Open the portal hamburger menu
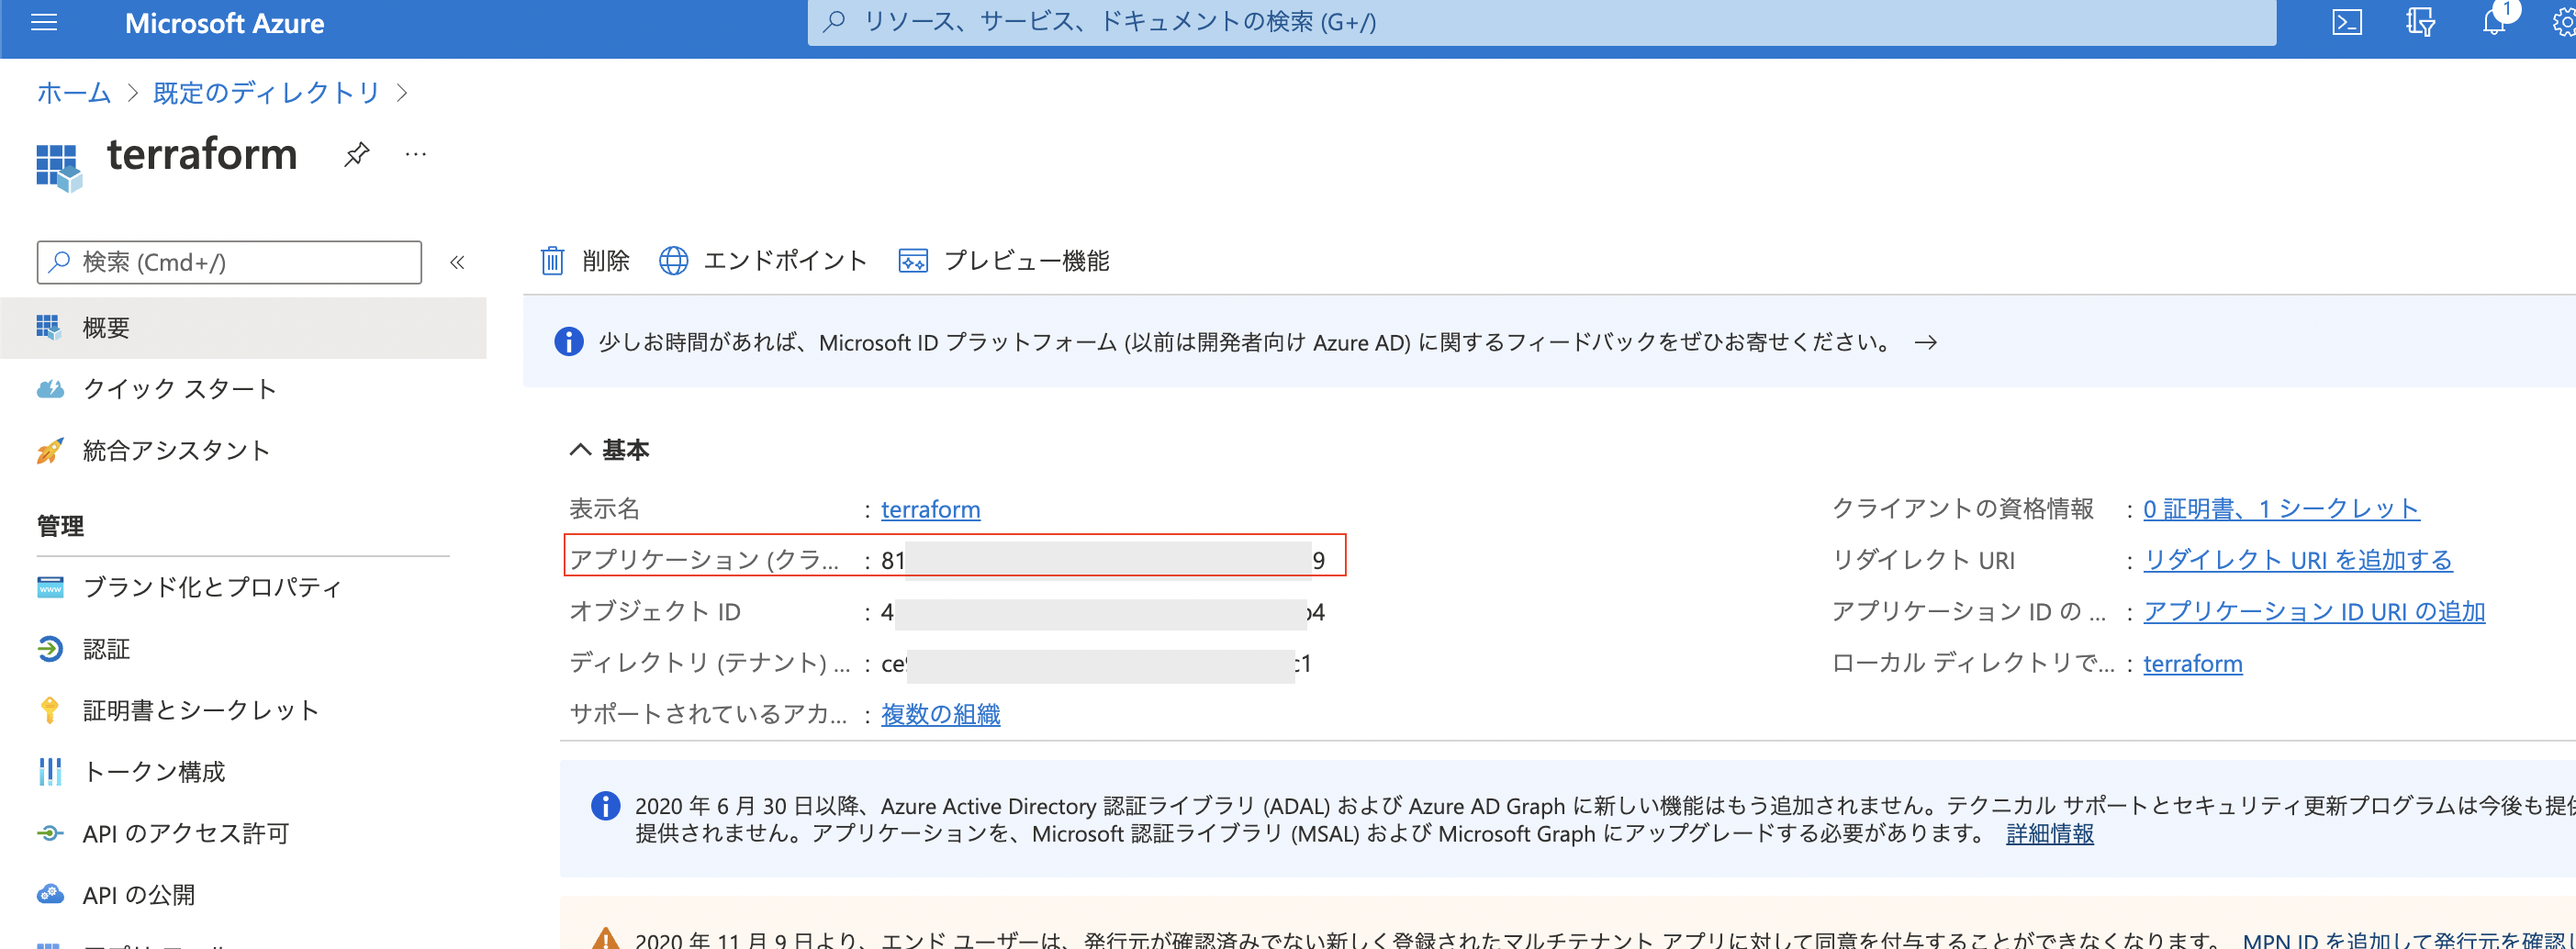 click(42, 23)
